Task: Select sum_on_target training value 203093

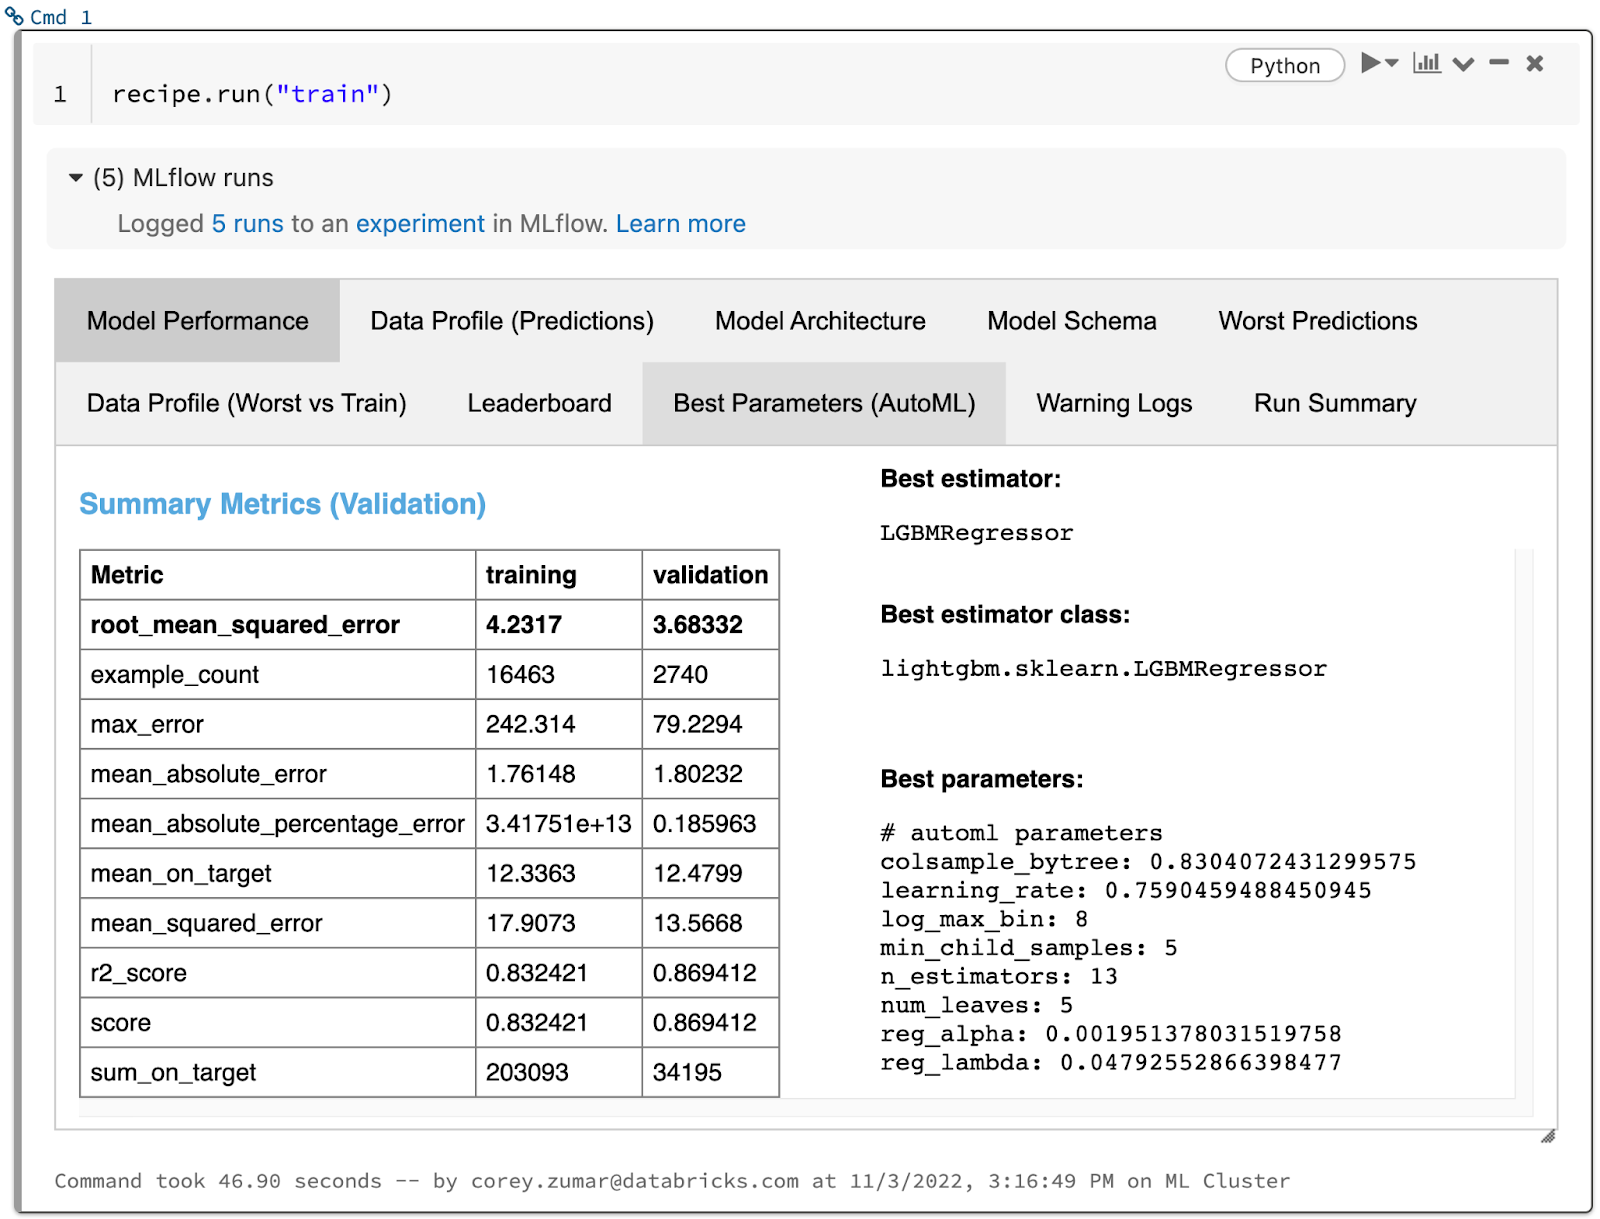Action: (x=558, y=1072)
